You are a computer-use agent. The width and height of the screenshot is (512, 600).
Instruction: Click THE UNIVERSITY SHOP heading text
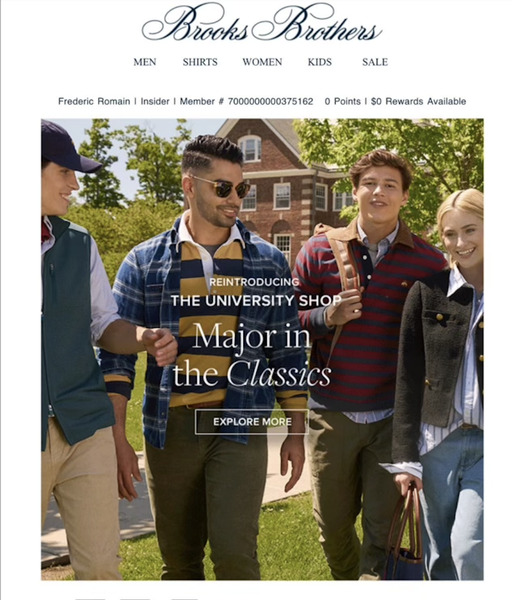click(256, 301)
